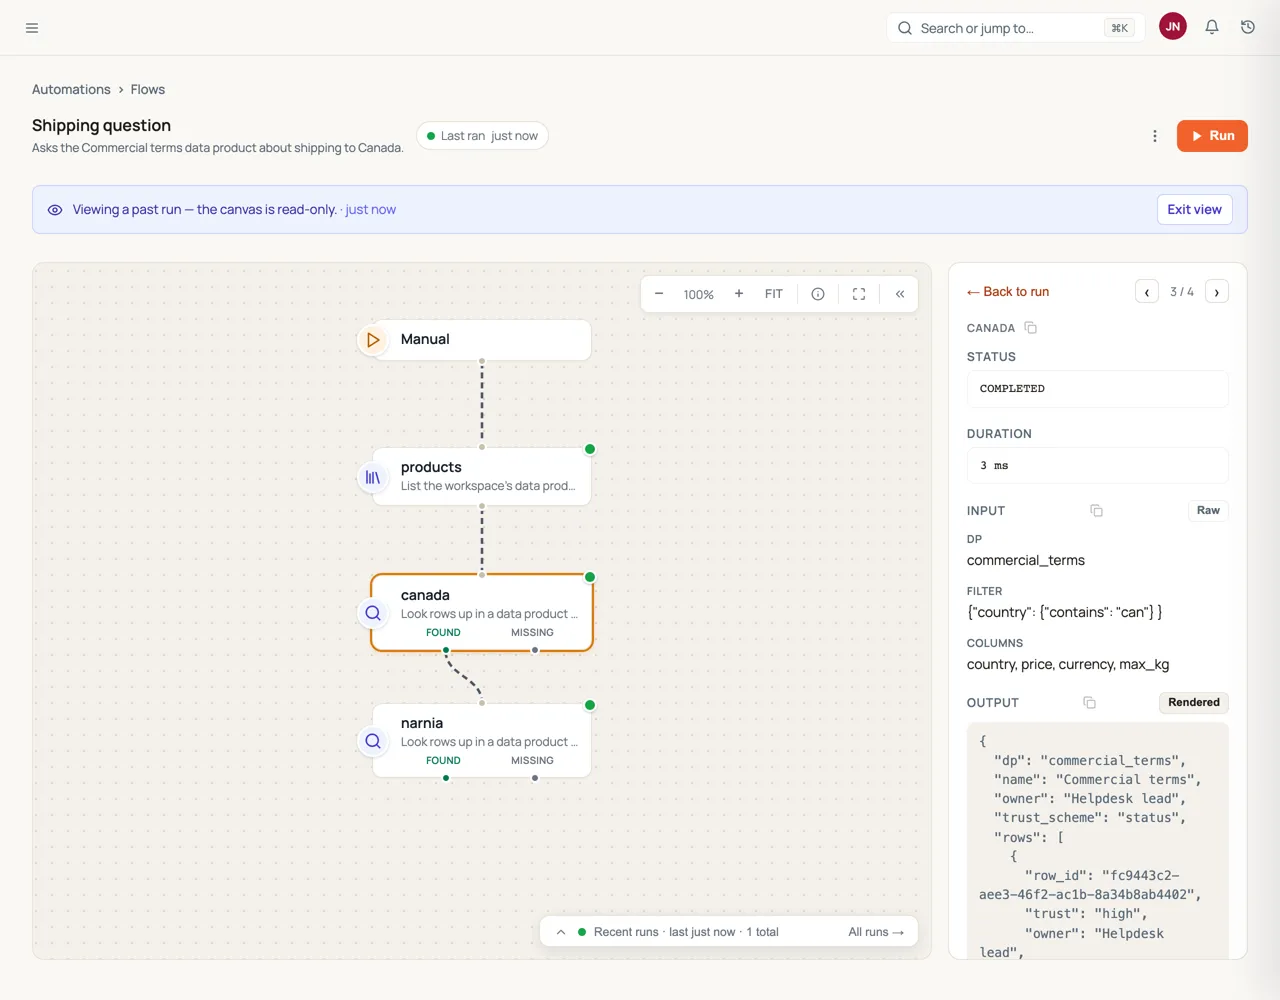Open the three-dot more options menu
The height and width of the screenshot is (1000, 1280).
[x=1155, y=136]
